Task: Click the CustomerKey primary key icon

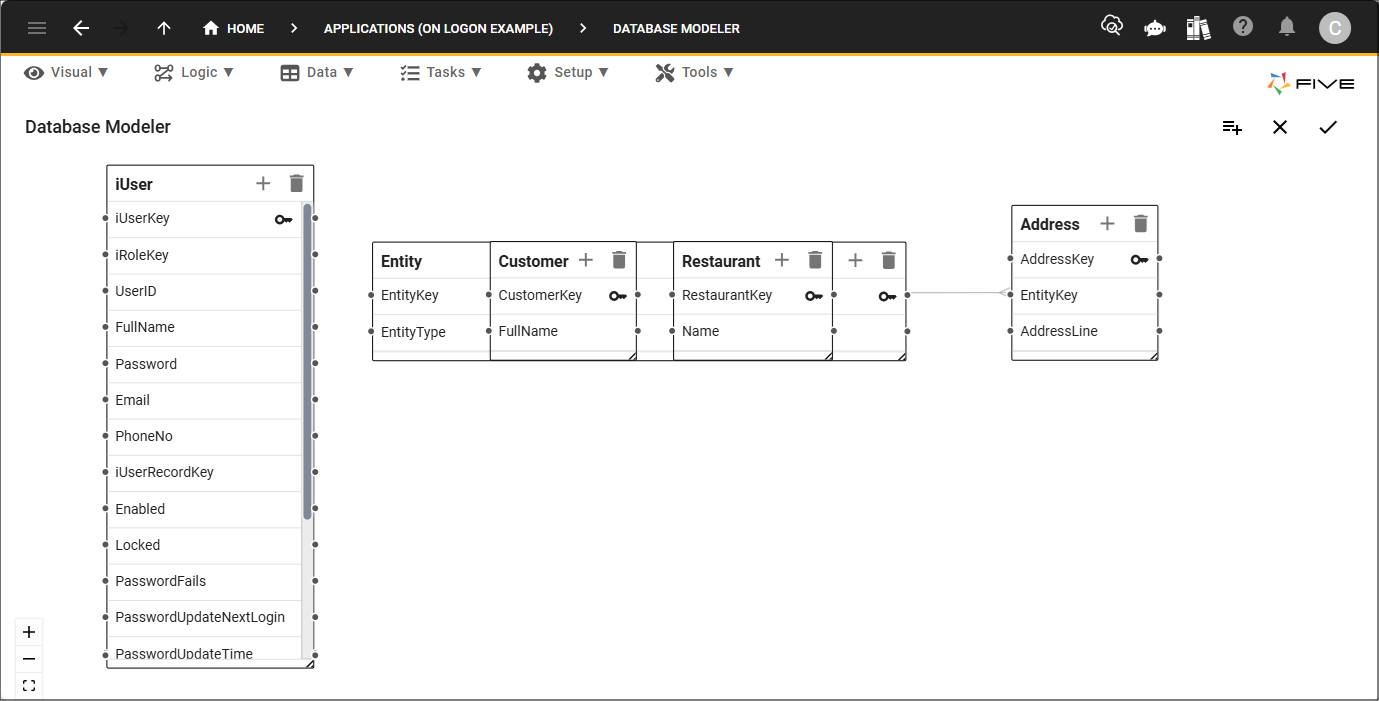Action: 618,296
